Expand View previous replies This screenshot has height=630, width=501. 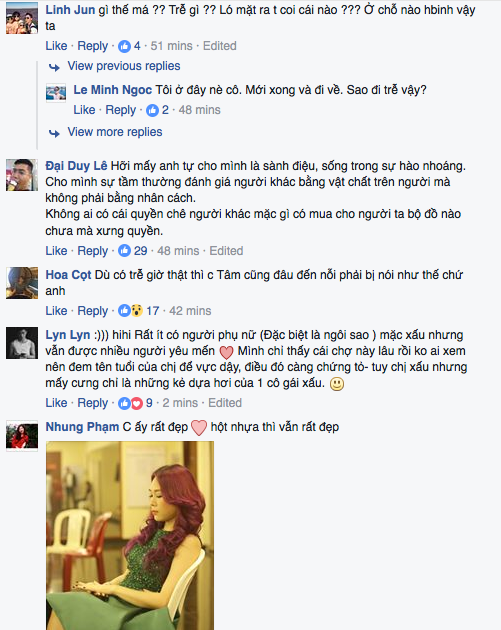[124, 66]
